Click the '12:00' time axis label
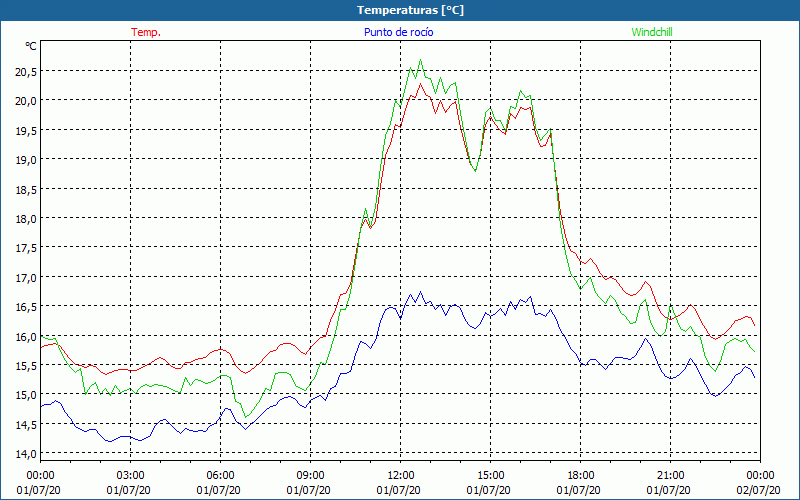The height and width of the screenshot is (500, 800). click(x=401, y=476)
